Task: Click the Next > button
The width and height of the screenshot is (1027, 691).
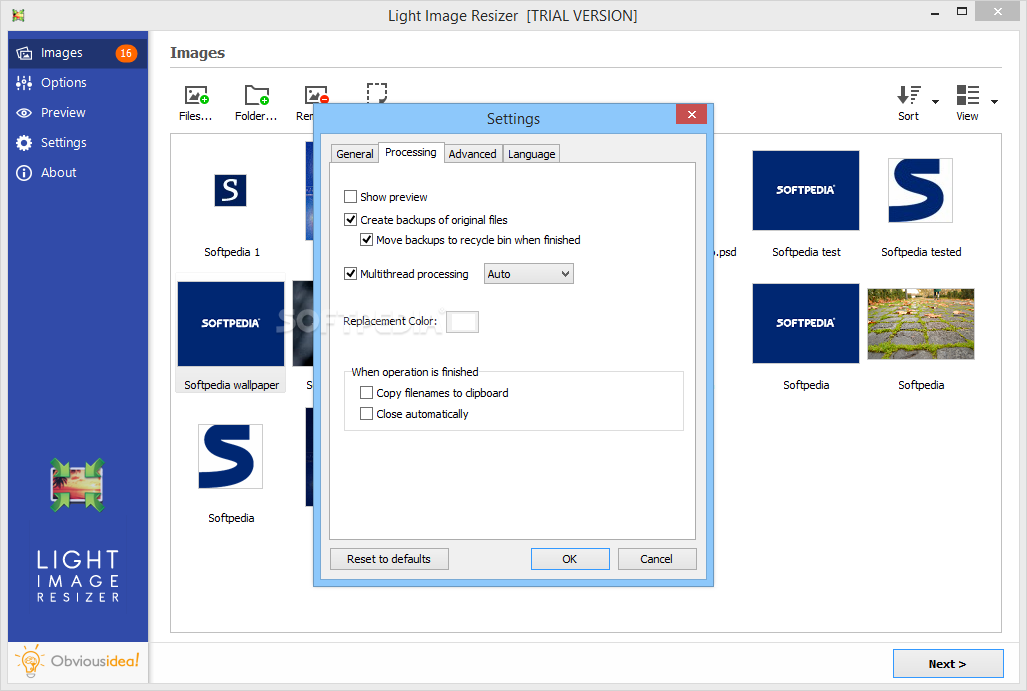Action: pyautogui.click(x=948, y=664)
